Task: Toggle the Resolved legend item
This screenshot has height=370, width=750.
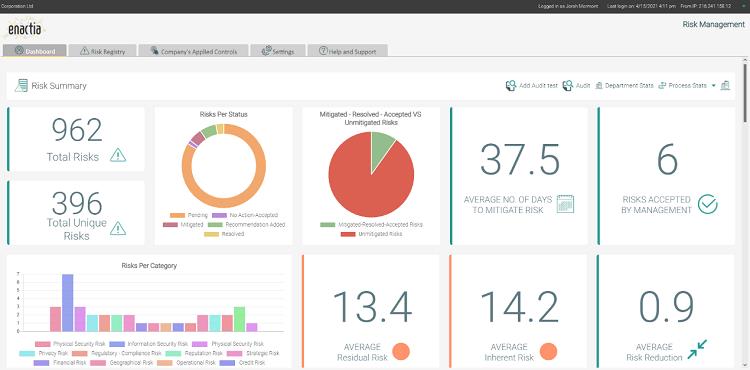Action: click(224, 234)
